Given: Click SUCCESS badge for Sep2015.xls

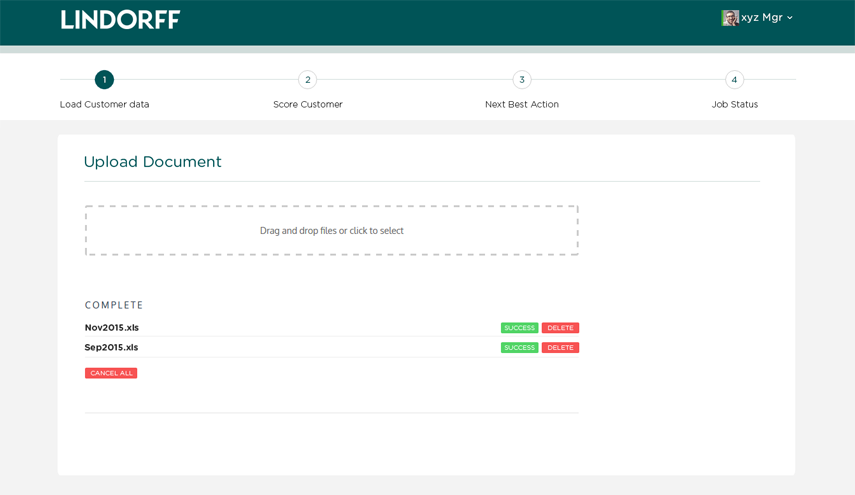Looking at the screenshot, I should pos(519,348).
